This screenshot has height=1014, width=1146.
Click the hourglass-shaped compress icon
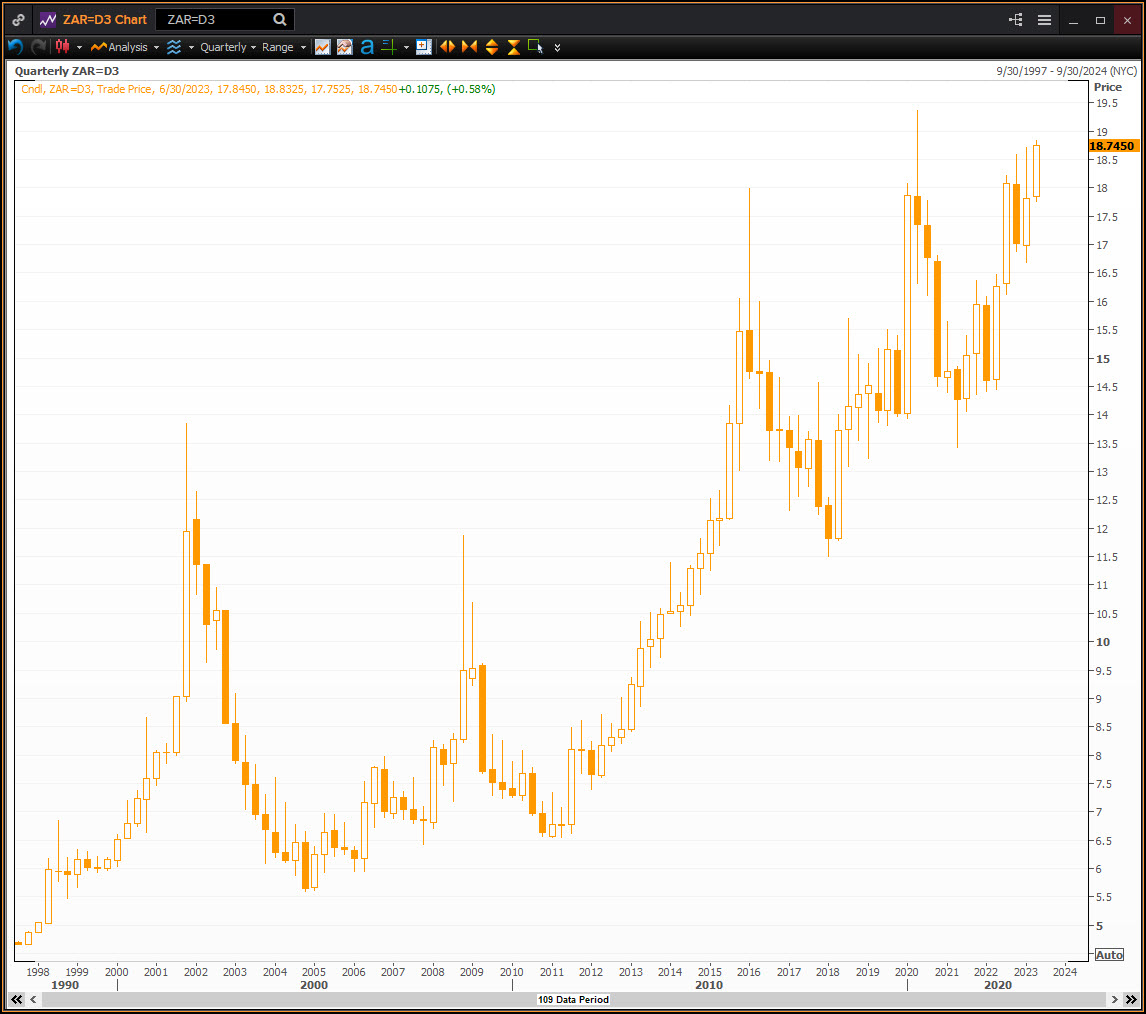[x=513, y=46]
